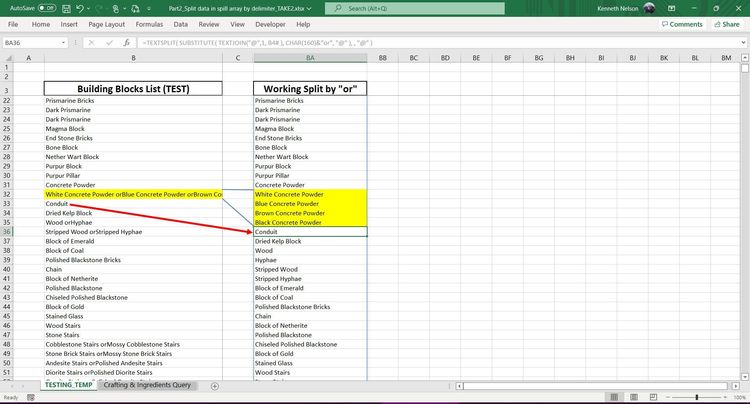
Task: Click the TEXTSPLIT formula in formula bar
Action: [257, 43]
